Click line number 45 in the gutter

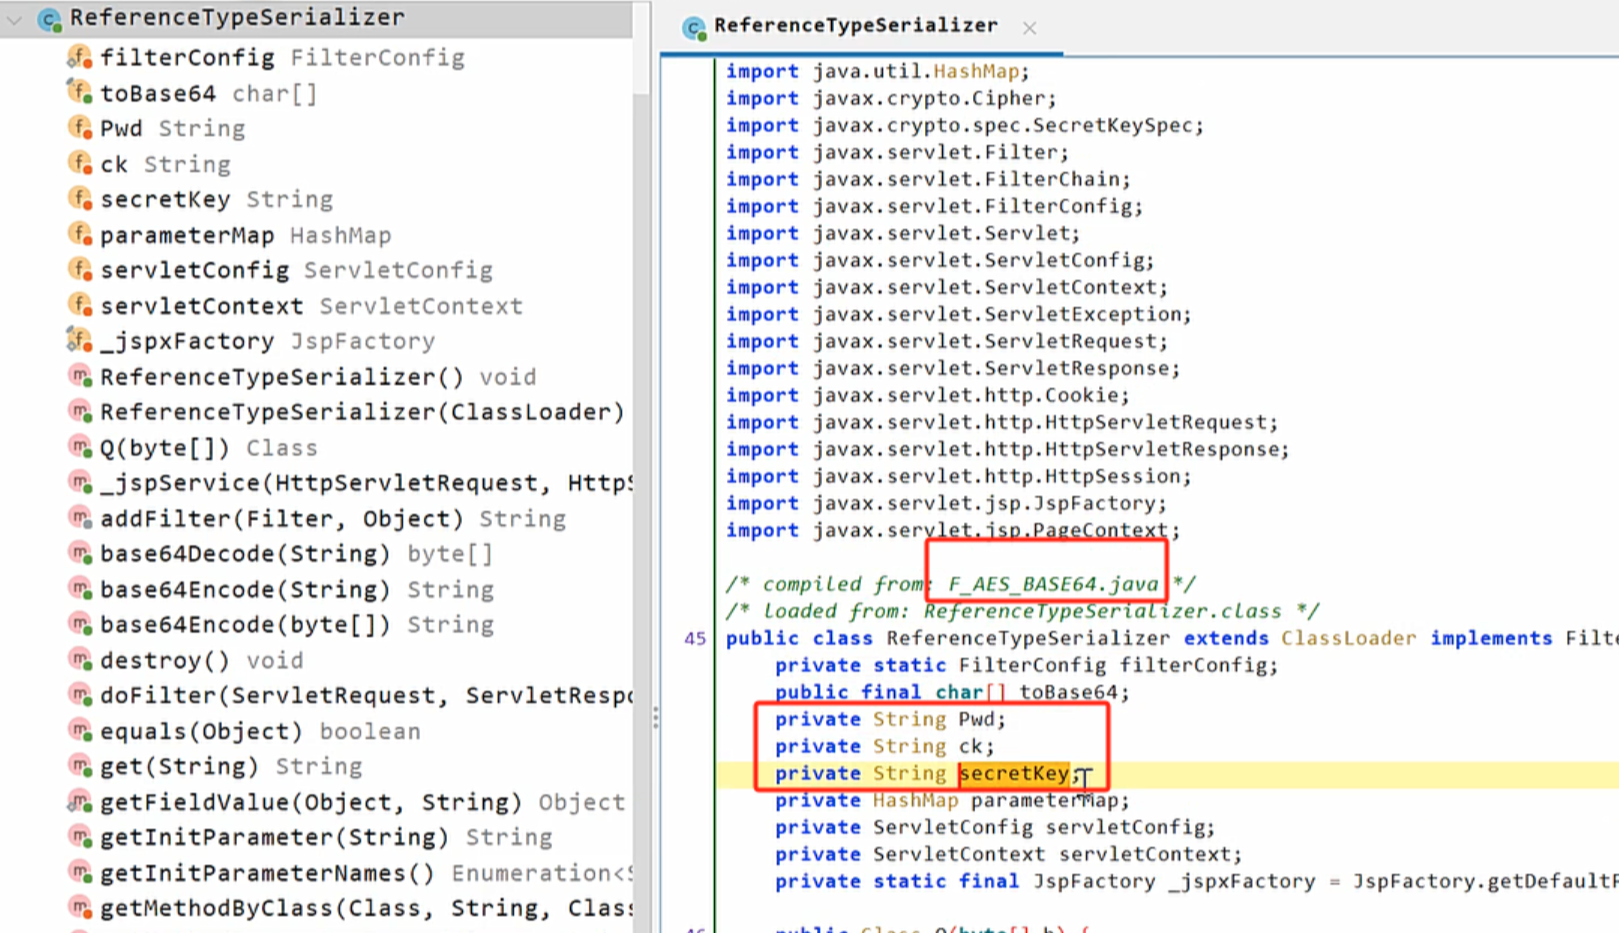[x=695, y=638]
